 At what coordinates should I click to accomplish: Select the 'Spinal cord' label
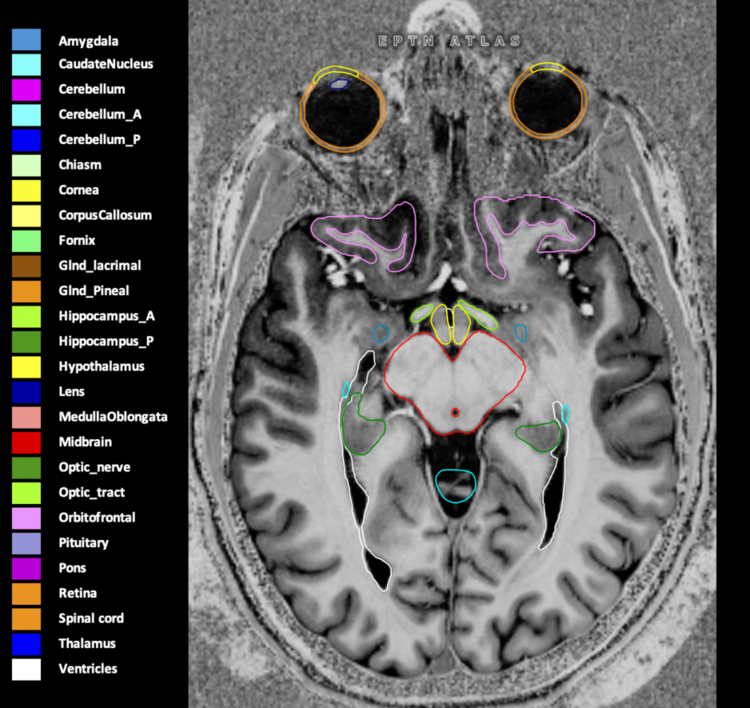click(x=91, y=619)
